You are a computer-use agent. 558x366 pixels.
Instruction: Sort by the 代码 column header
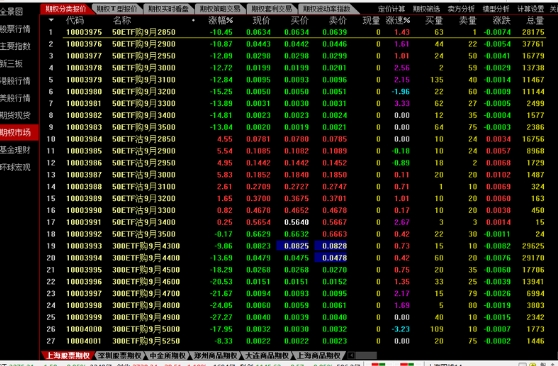tap(75, 21)
